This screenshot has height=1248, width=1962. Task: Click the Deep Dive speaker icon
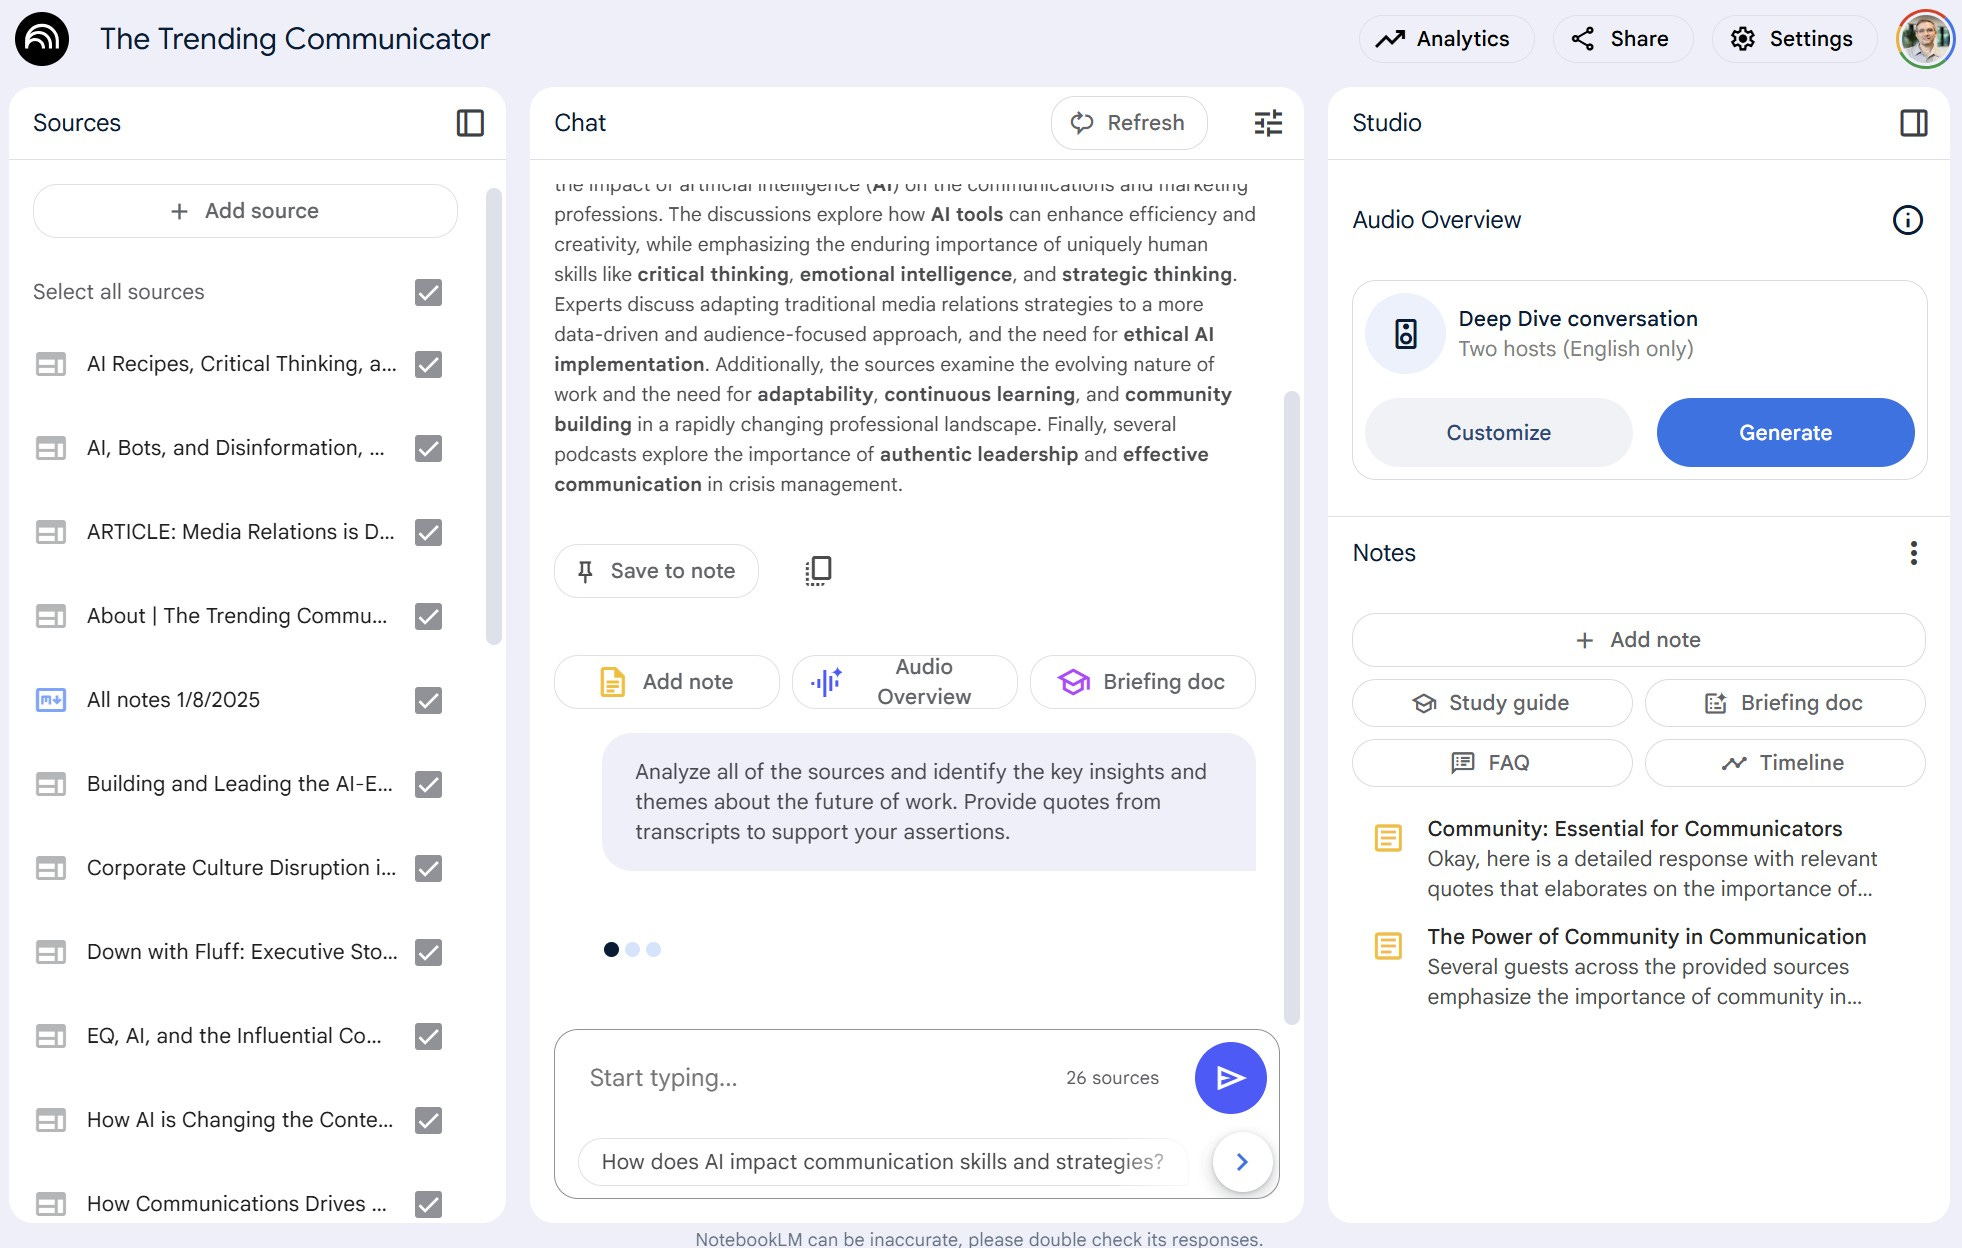point(1405,334)
